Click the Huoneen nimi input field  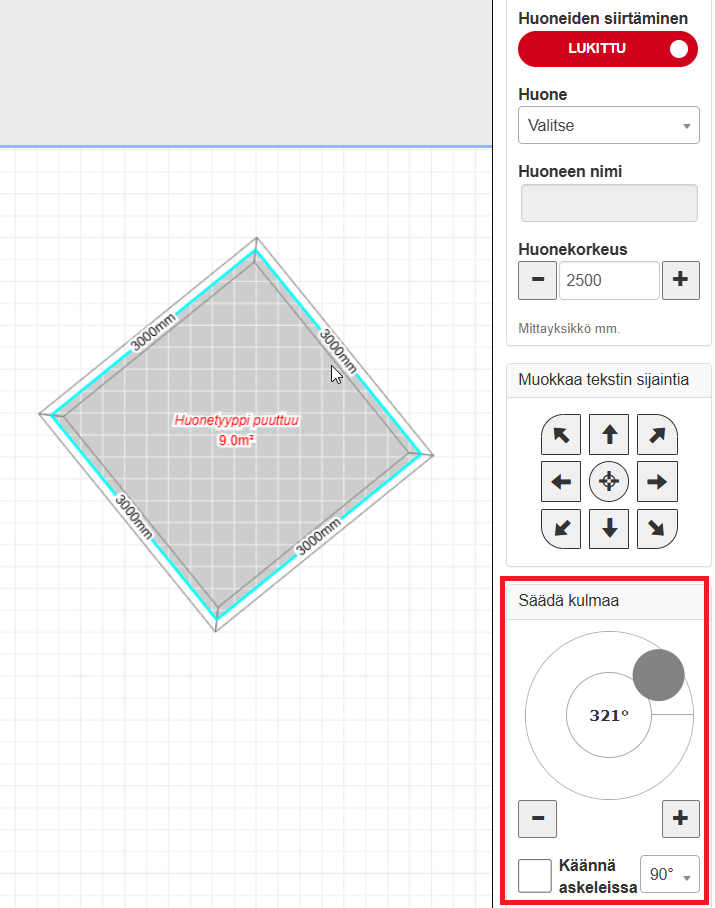(x=609, y=203)
